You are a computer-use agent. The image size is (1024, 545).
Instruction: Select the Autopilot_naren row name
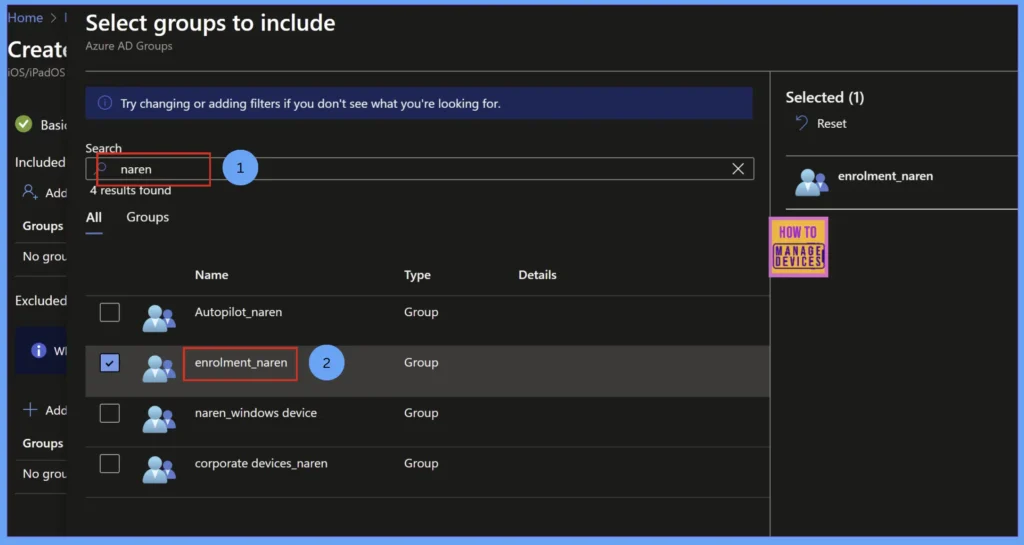pos(238,312)
